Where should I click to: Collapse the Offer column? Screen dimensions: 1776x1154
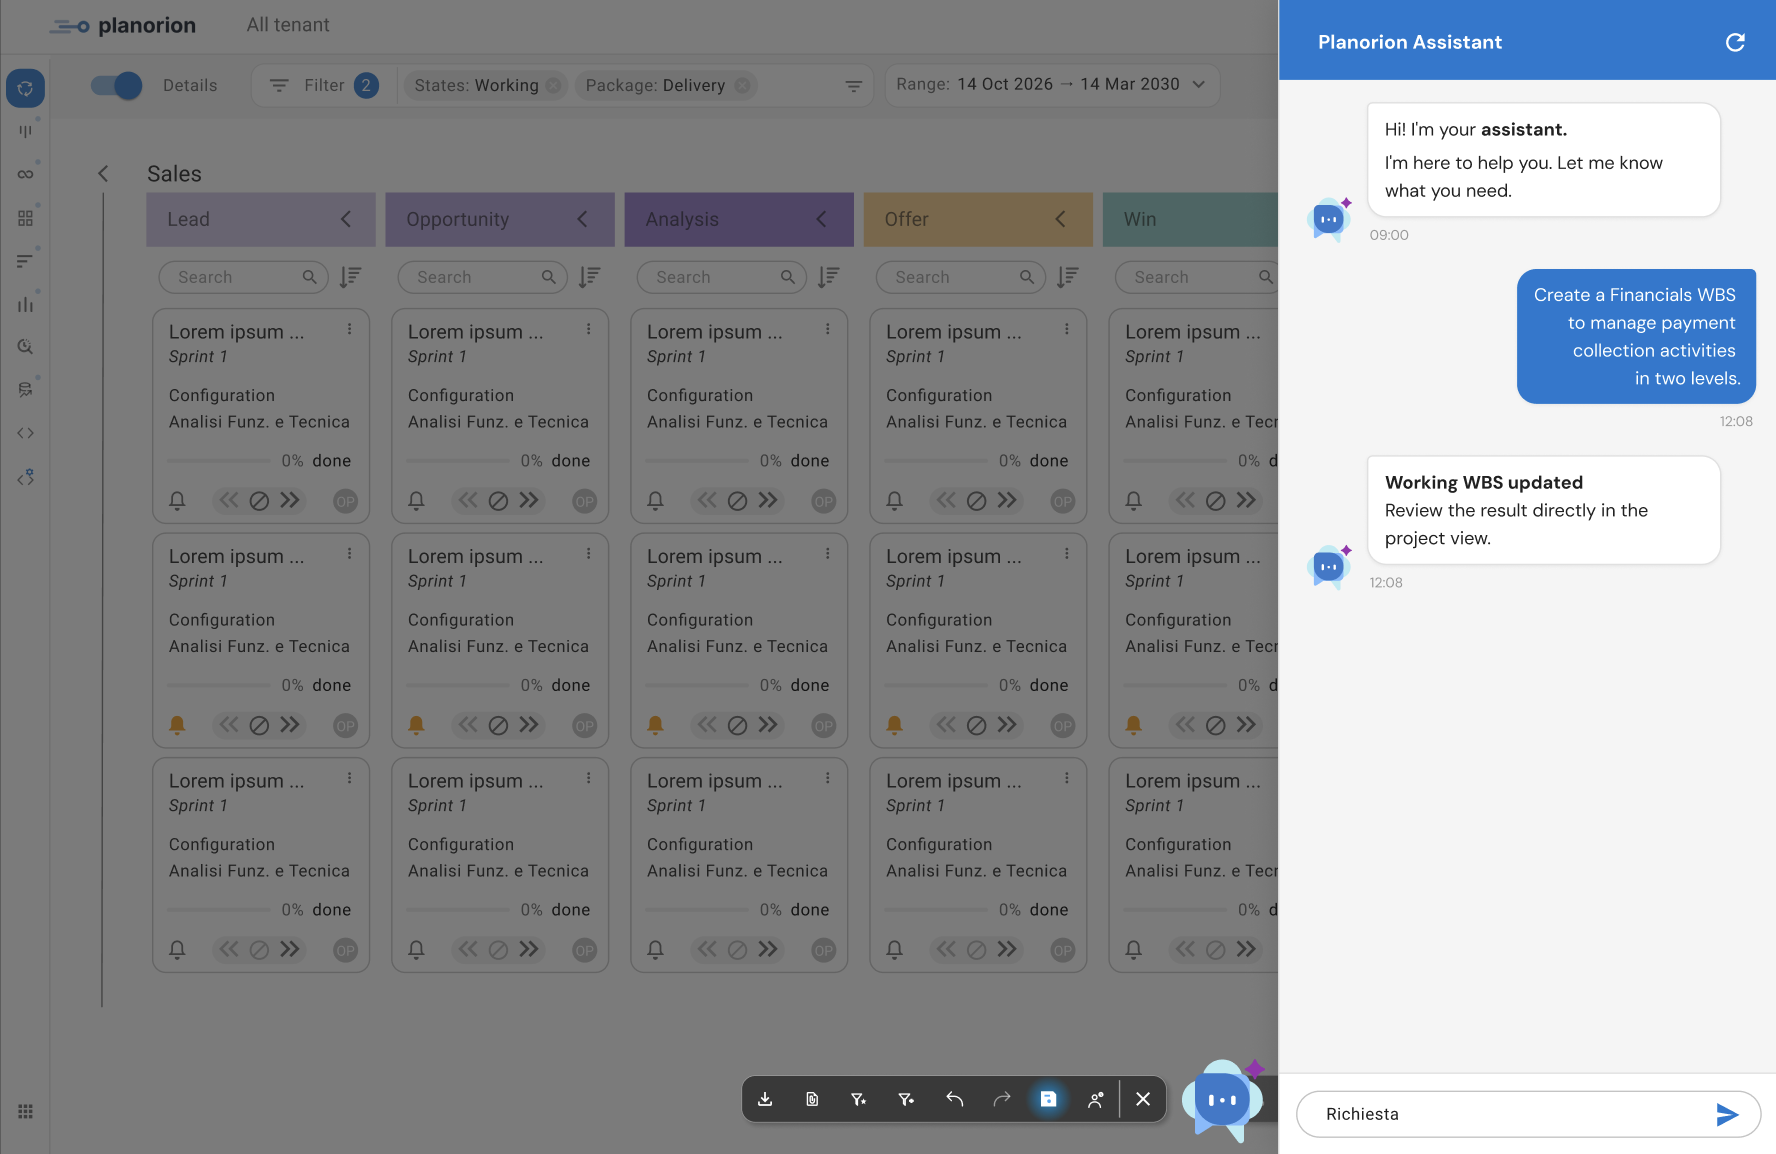click(x=1060, y=219)
